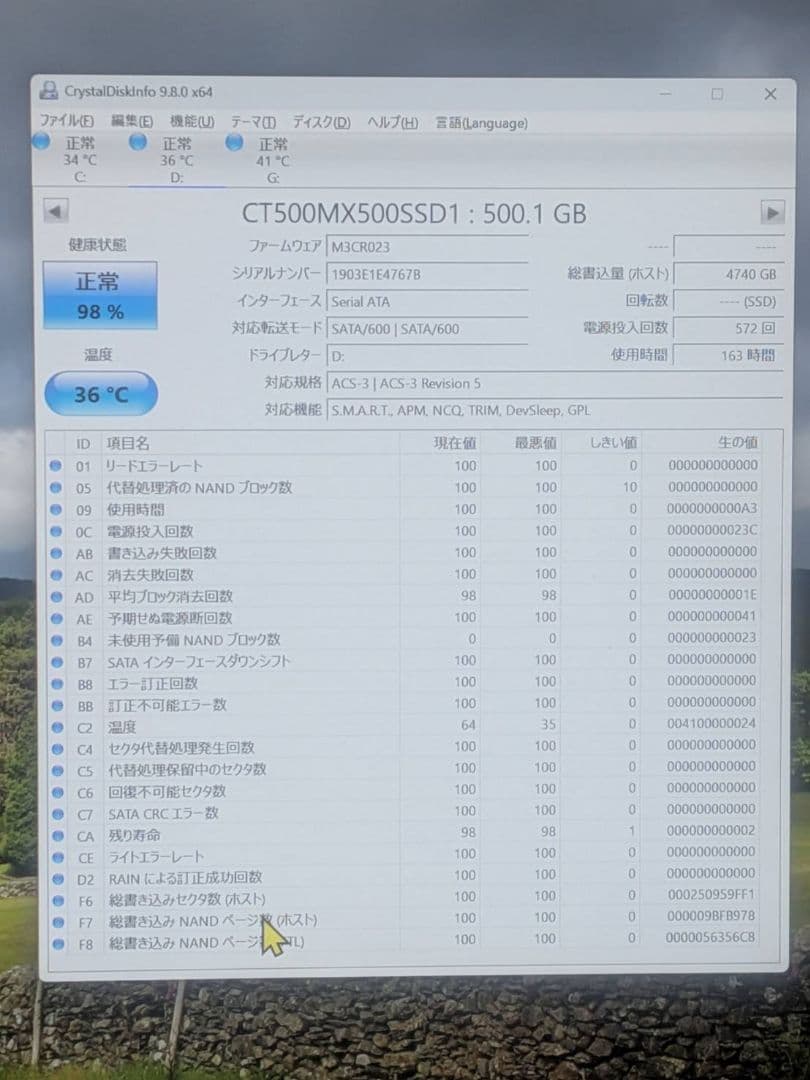This screenshot has height=1080, width=810.
Task: Click the CrystalDiskInfo title bar icon
Action: point(48,90)
